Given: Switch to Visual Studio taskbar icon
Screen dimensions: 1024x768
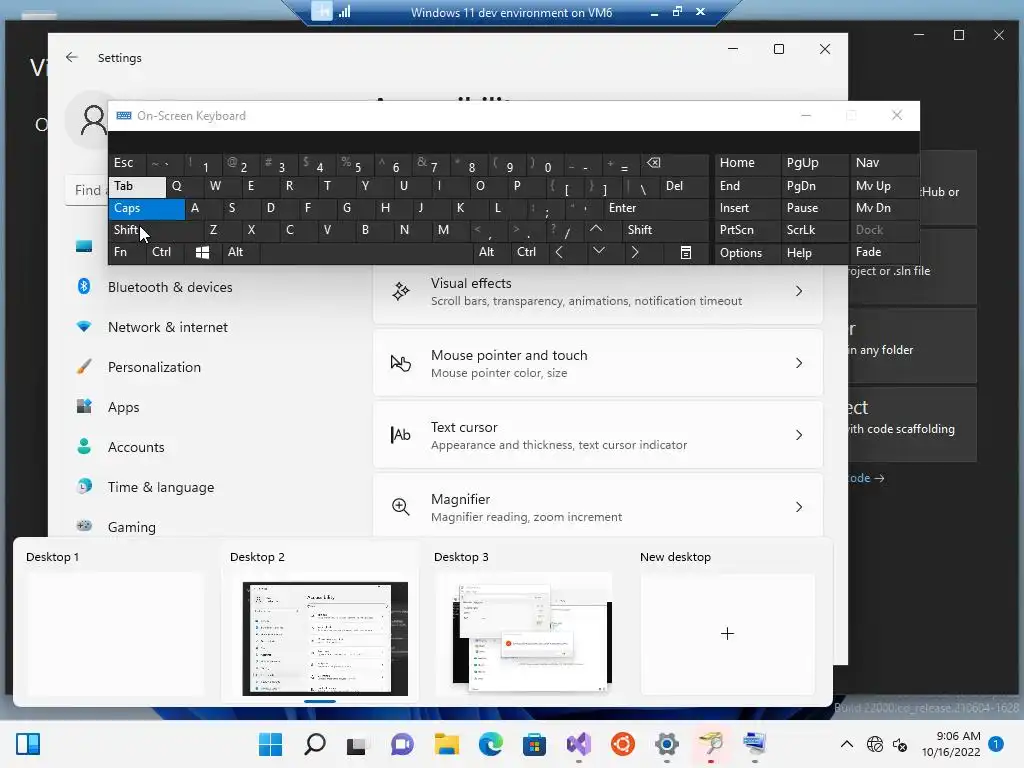Looking at the screenshot, I should point(579,744).
